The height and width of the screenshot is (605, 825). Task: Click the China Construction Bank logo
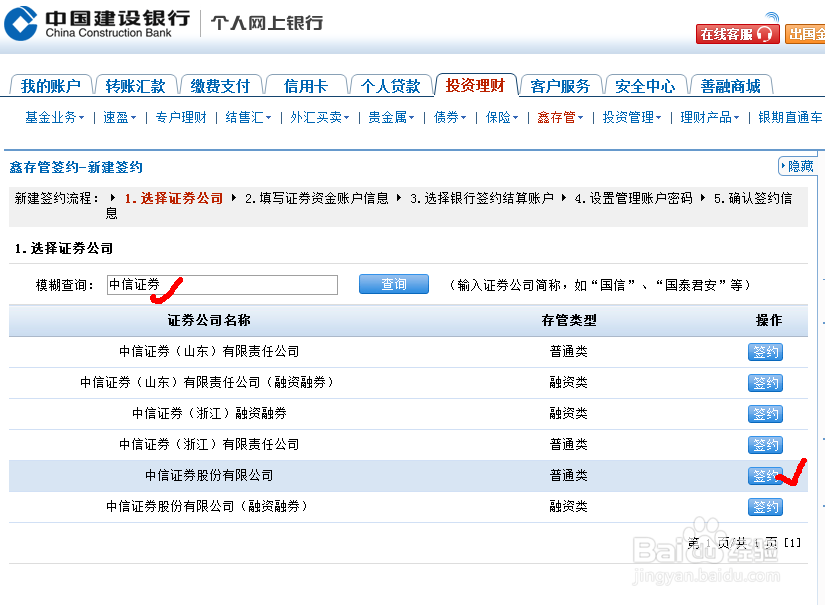pyautogui.click(x=97, y=24)
